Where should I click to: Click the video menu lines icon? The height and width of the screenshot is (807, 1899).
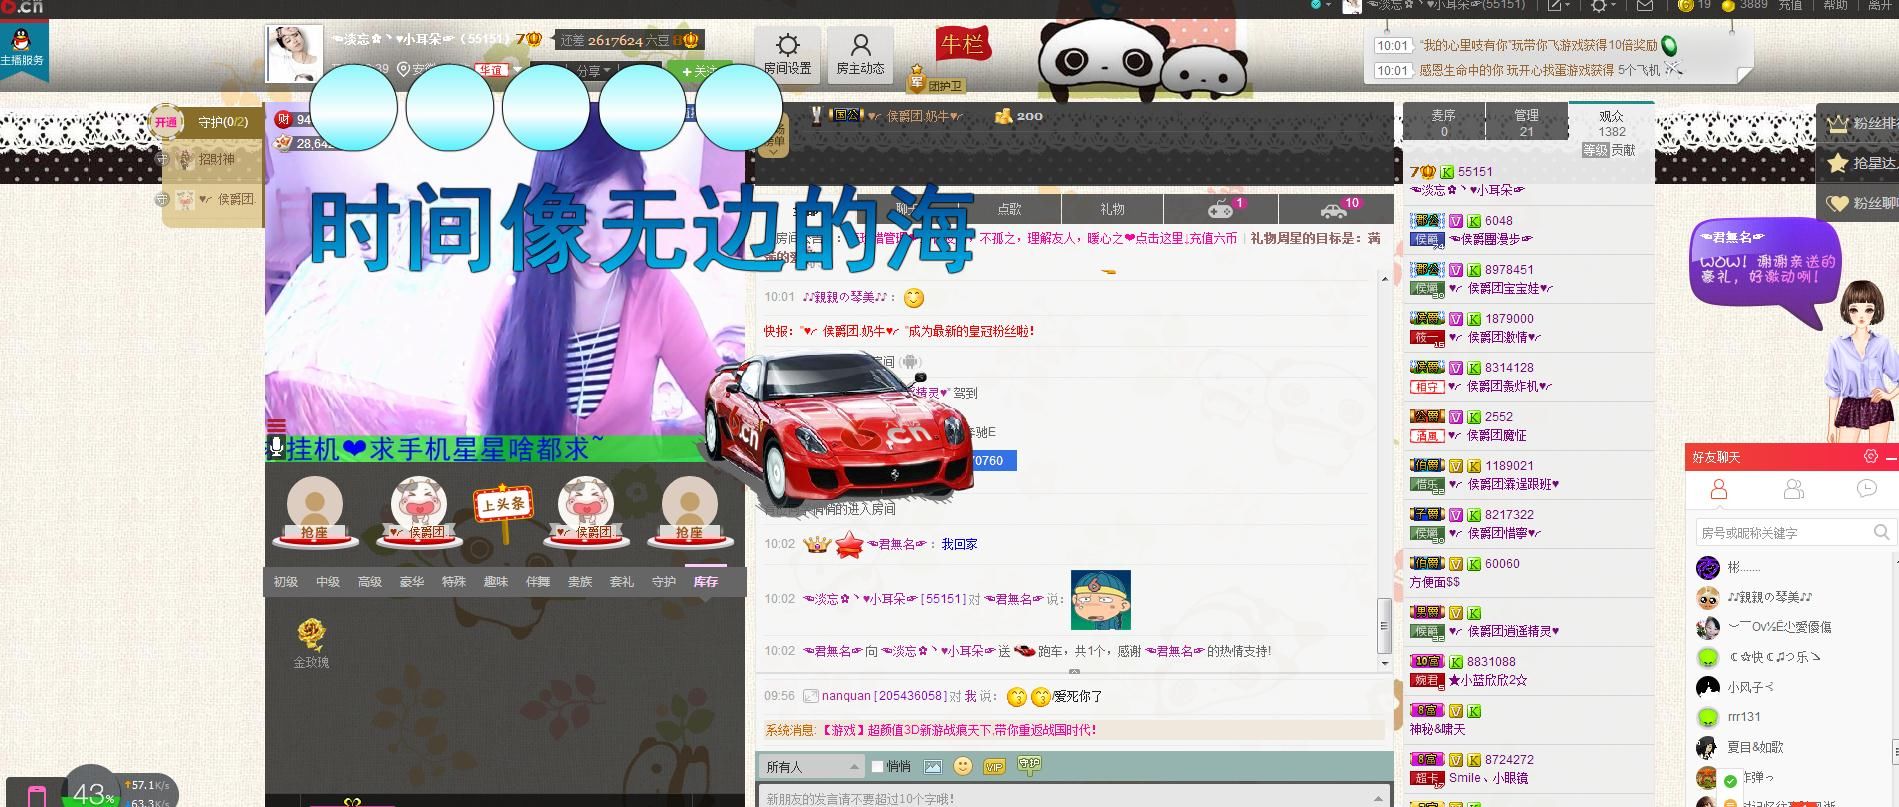pos(276,426)
